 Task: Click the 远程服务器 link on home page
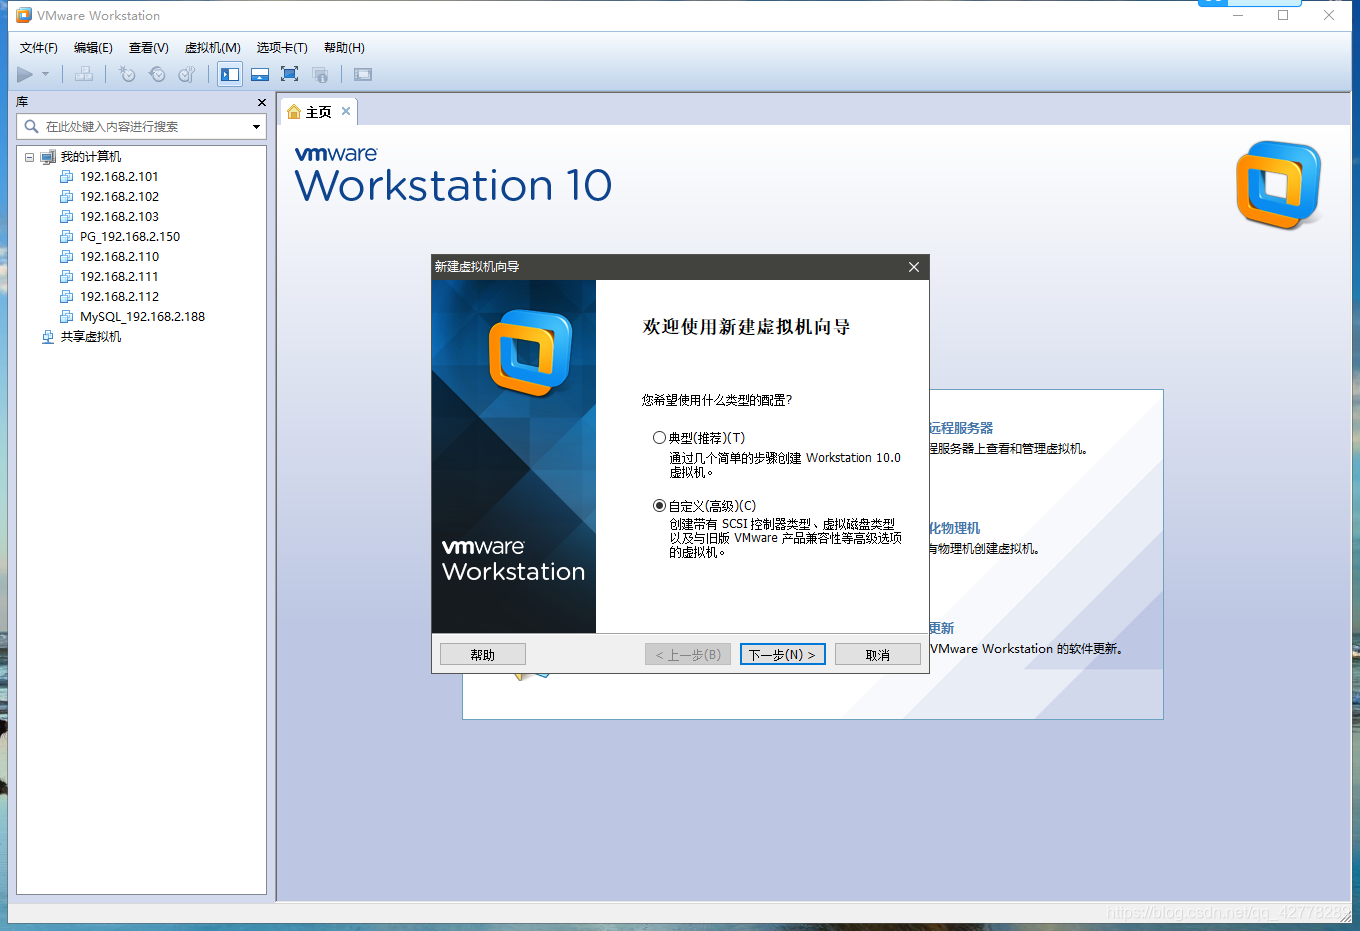(961, 428)
